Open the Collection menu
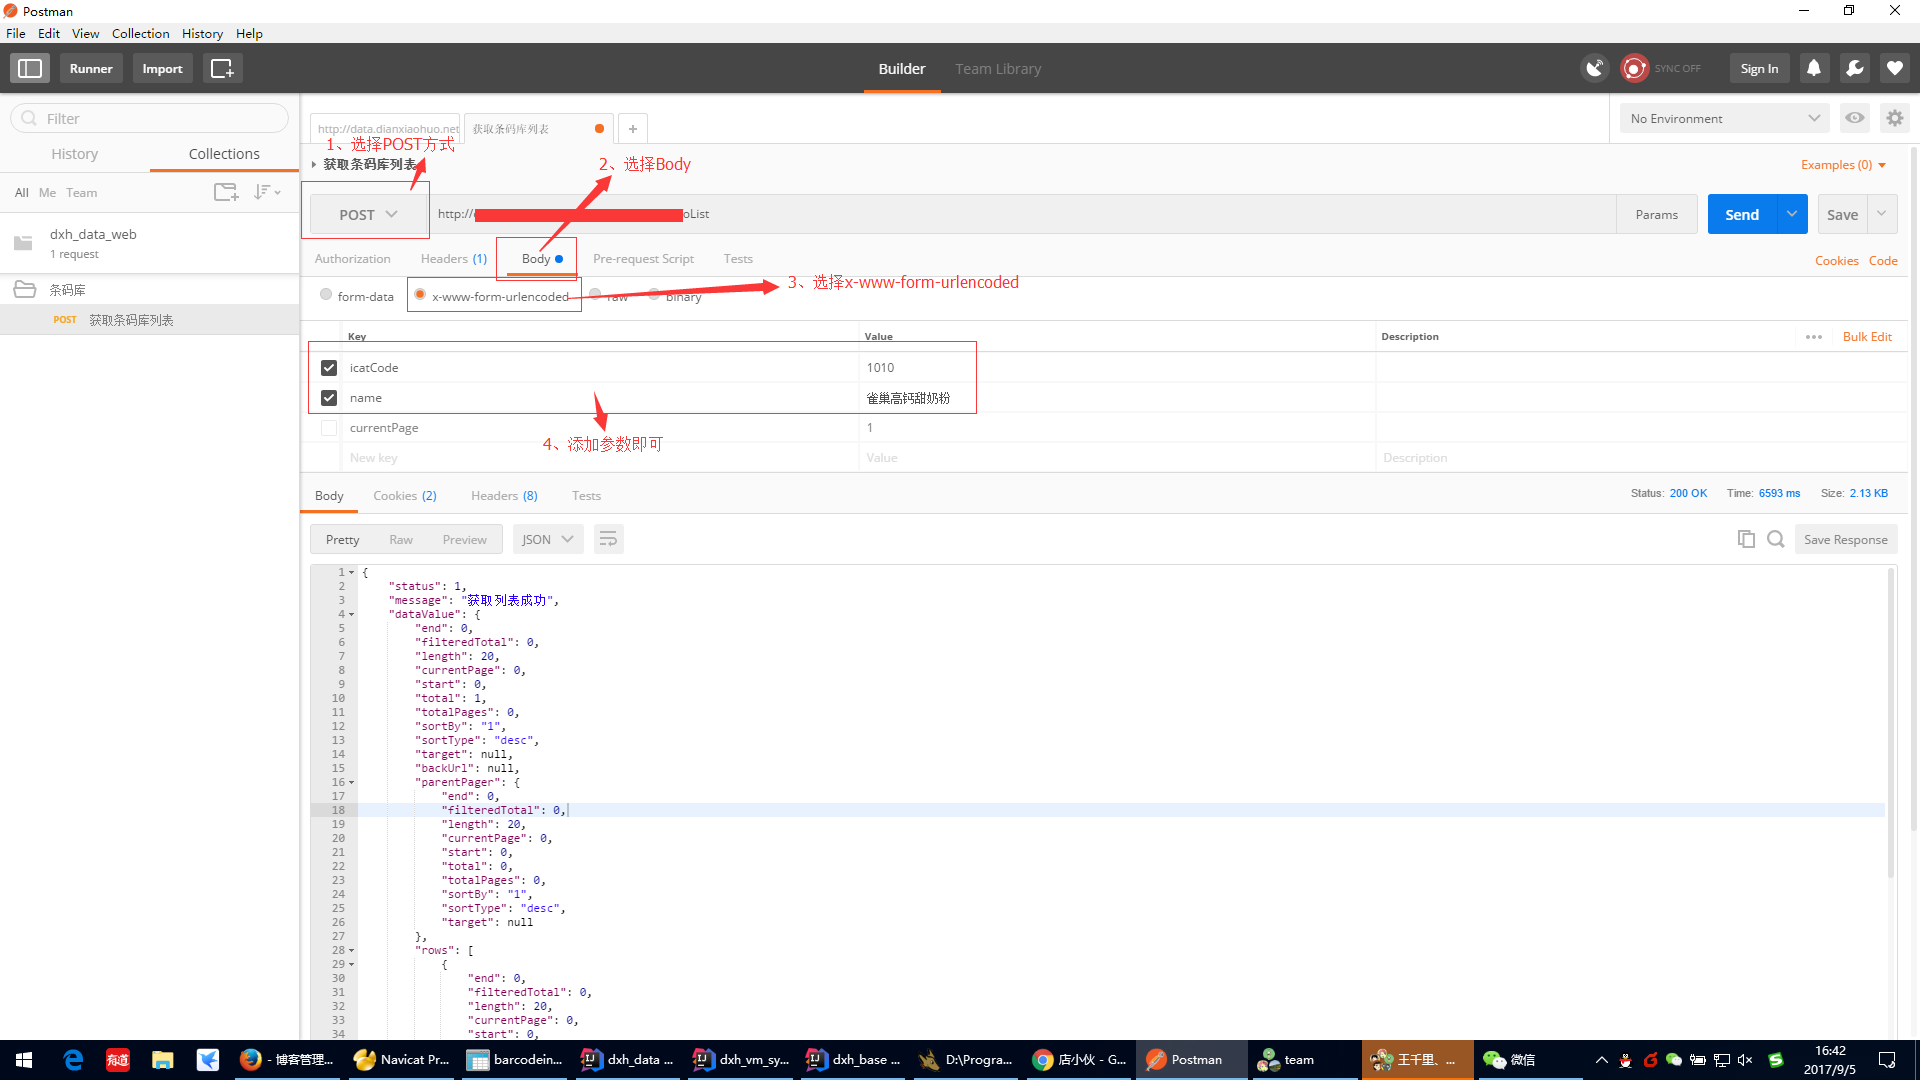 click(140, 33)
